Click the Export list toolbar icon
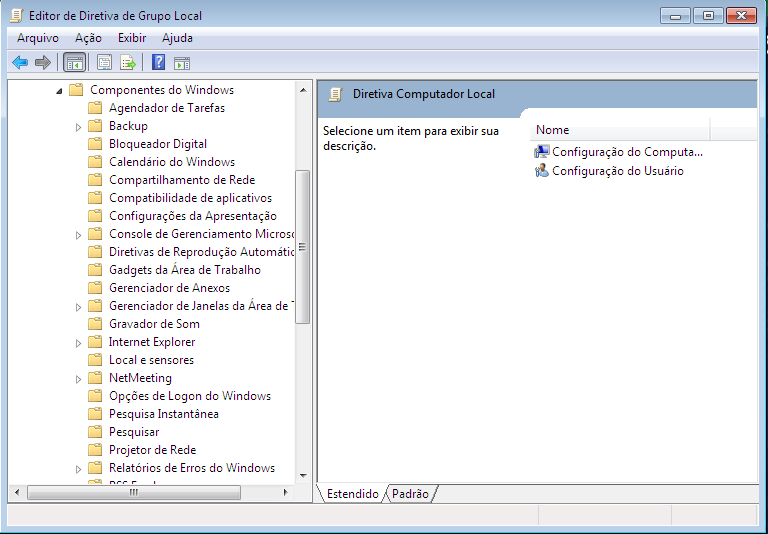Screen dimensions: 768x534 [x=128, y=63]
